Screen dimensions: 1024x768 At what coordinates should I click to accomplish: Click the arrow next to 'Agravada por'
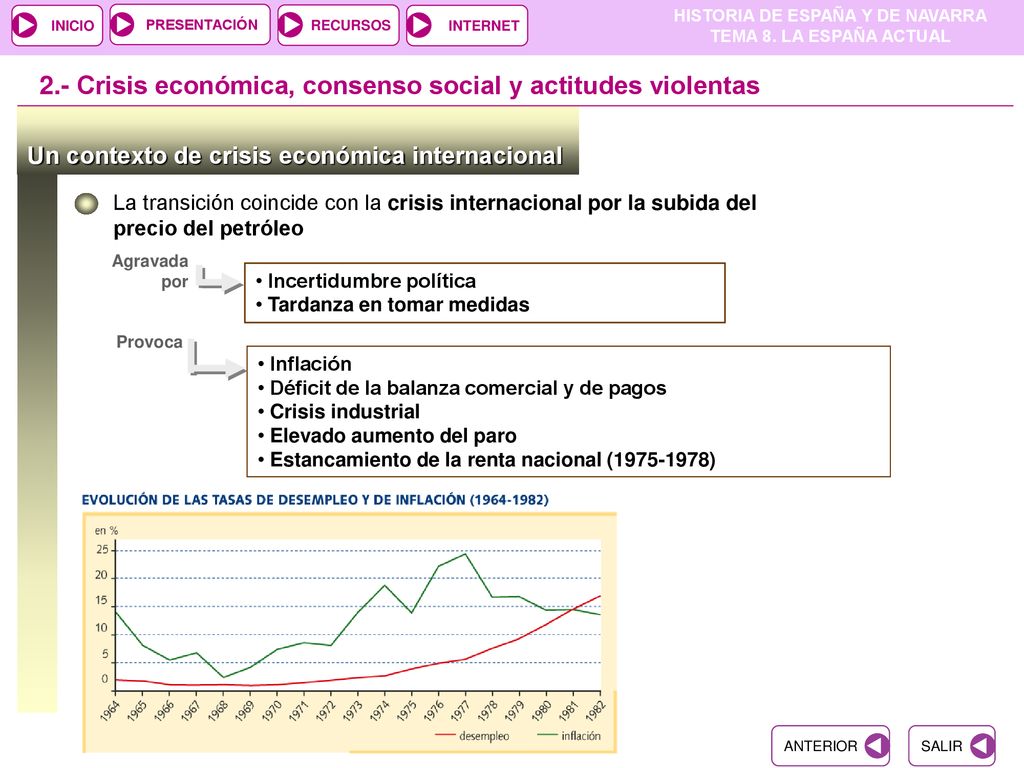[x=221, y=281]
